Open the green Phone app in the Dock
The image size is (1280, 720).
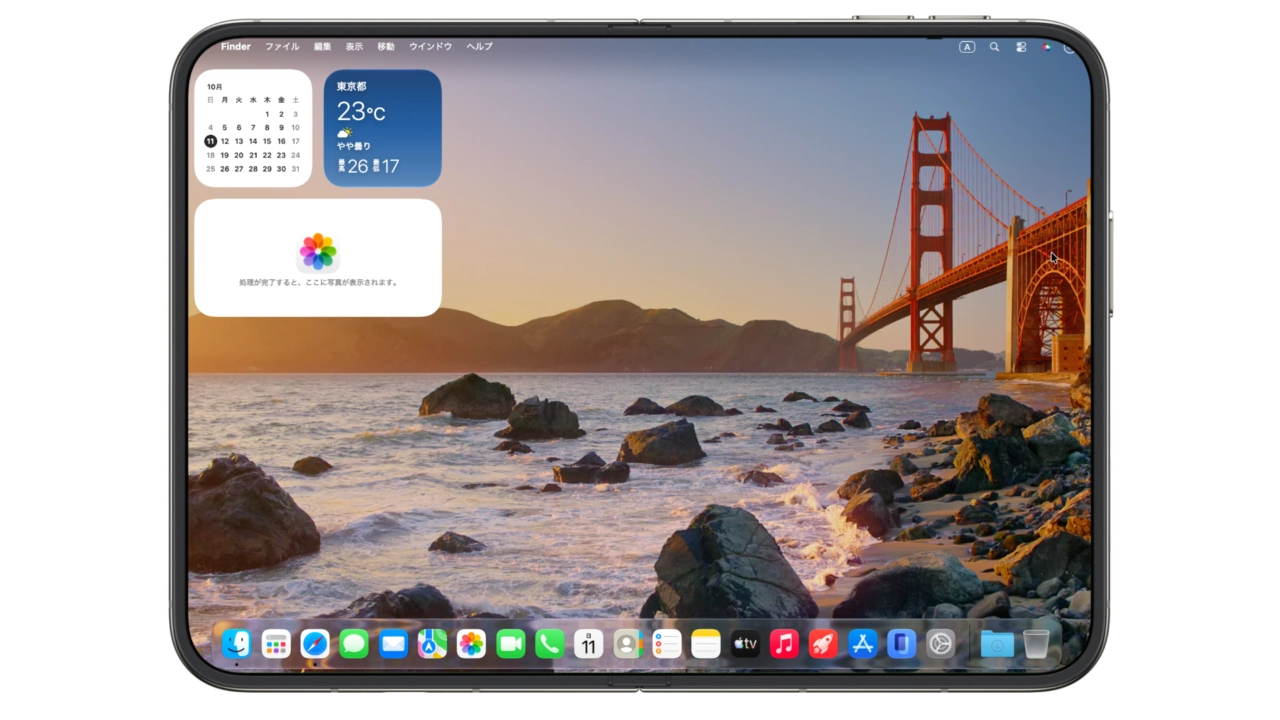[x=550, y=644]
